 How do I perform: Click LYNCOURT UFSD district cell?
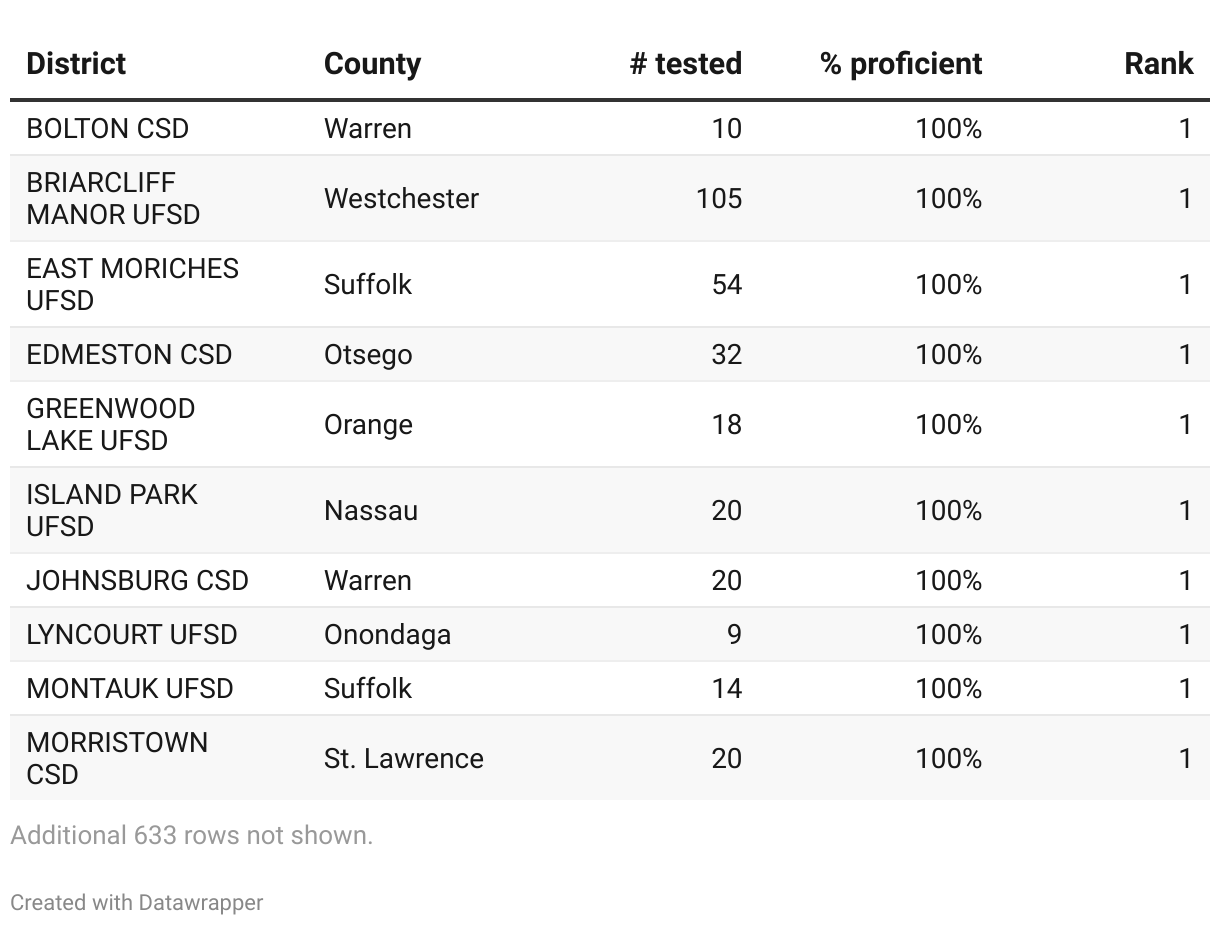tap(132, 635)
